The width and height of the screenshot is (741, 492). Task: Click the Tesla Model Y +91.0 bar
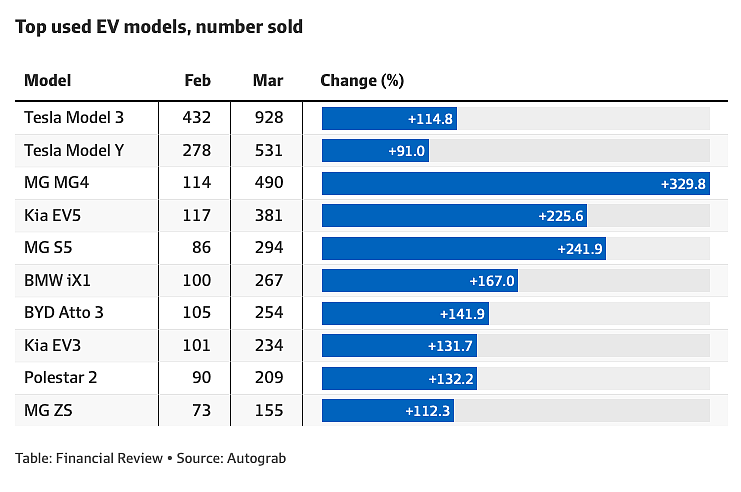(x=375, y=151)
